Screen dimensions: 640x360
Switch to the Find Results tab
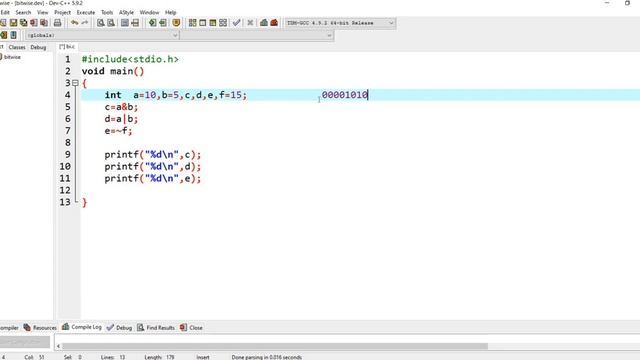(156, 327)
